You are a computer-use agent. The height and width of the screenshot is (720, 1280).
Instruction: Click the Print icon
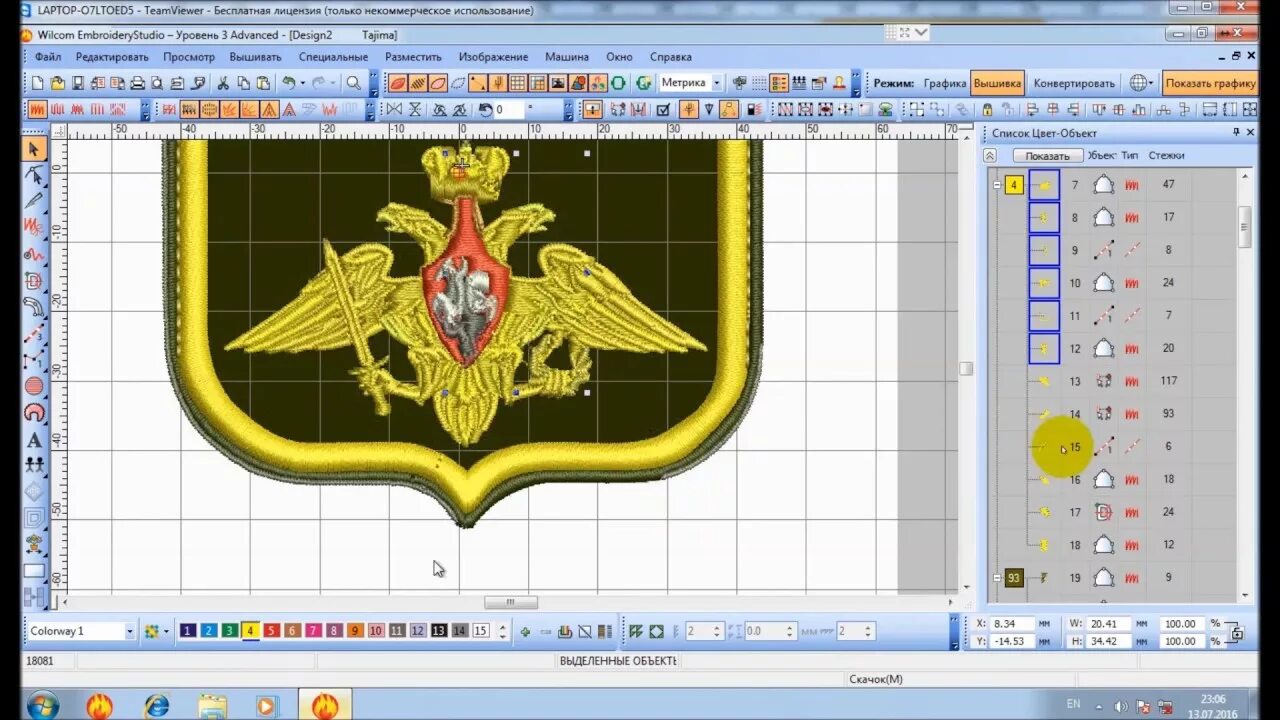point(138,84)
